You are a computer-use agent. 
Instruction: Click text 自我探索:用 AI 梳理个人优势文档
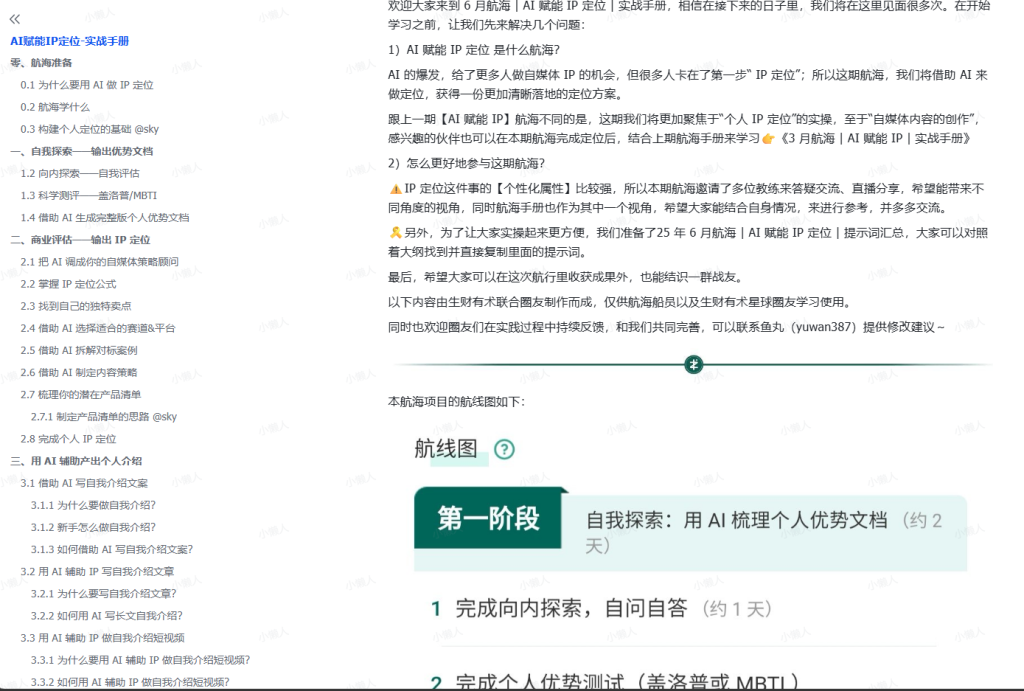[737, 521]
